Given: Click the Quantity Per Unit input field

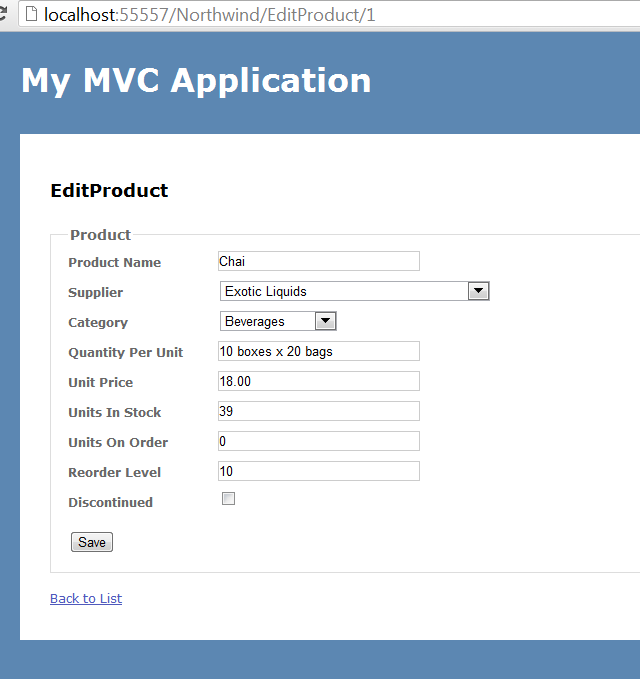Looking at the screenshot, I should coord(319,351).
